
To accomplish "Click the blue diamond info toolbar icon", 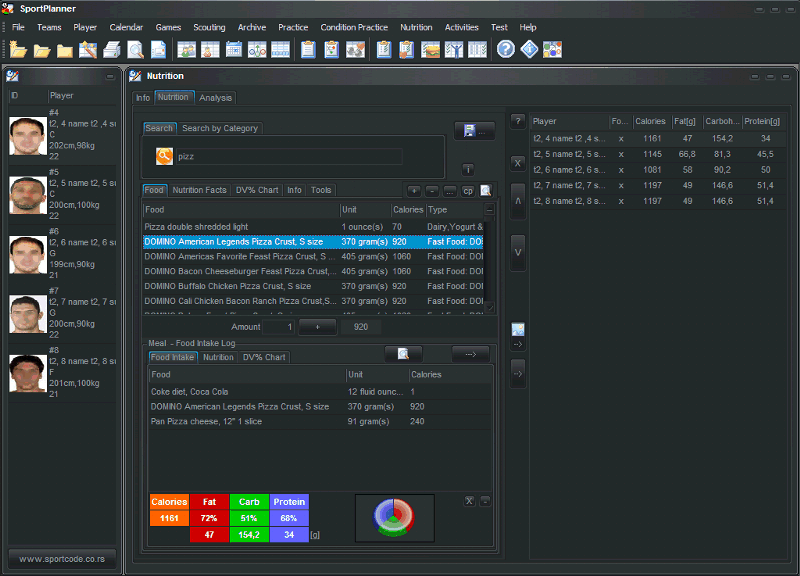I will pos(529,49).
